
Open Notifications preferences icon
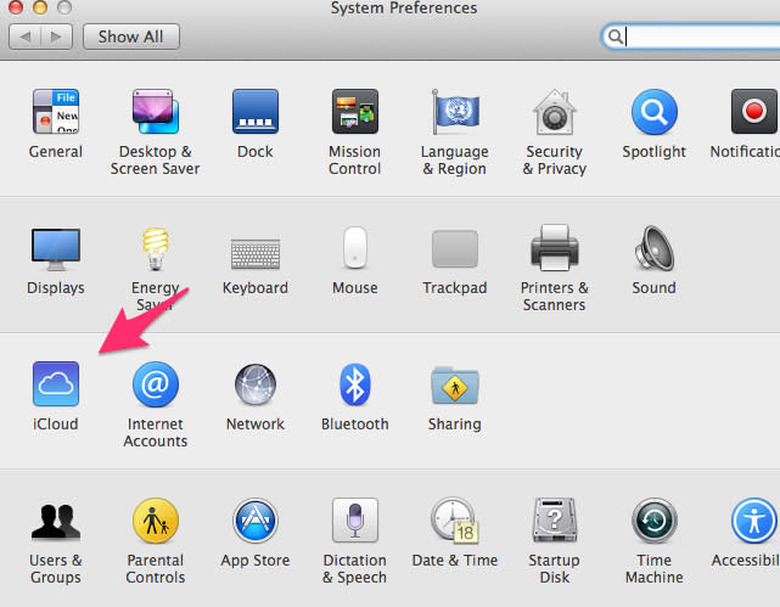click(754, 111)
